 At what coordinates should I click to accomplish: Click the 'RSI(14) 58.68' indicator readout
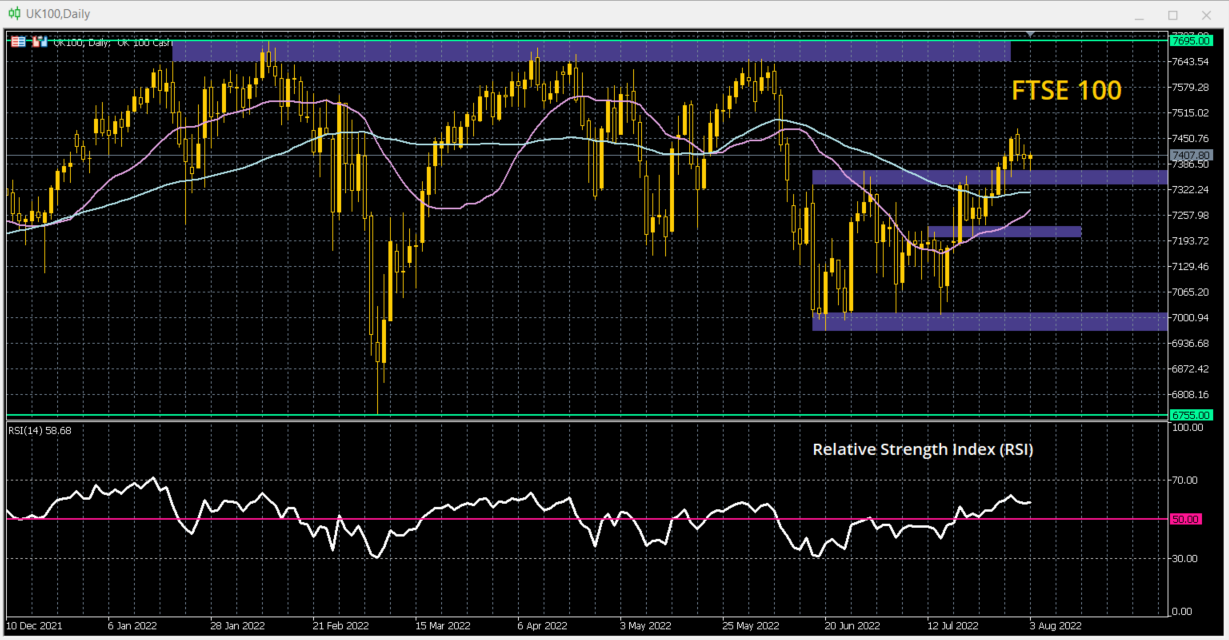[x=40, y=431]
